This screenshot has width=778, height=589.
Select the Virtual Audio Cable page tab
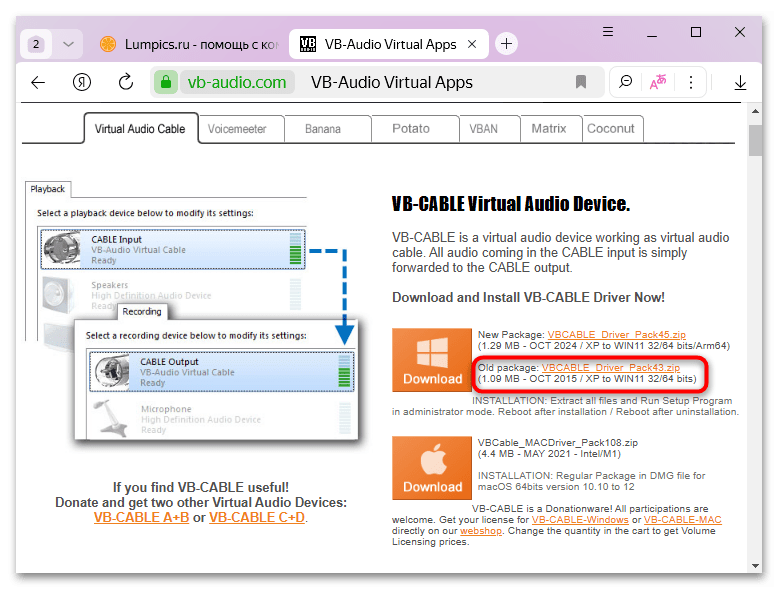click(140, 129)
